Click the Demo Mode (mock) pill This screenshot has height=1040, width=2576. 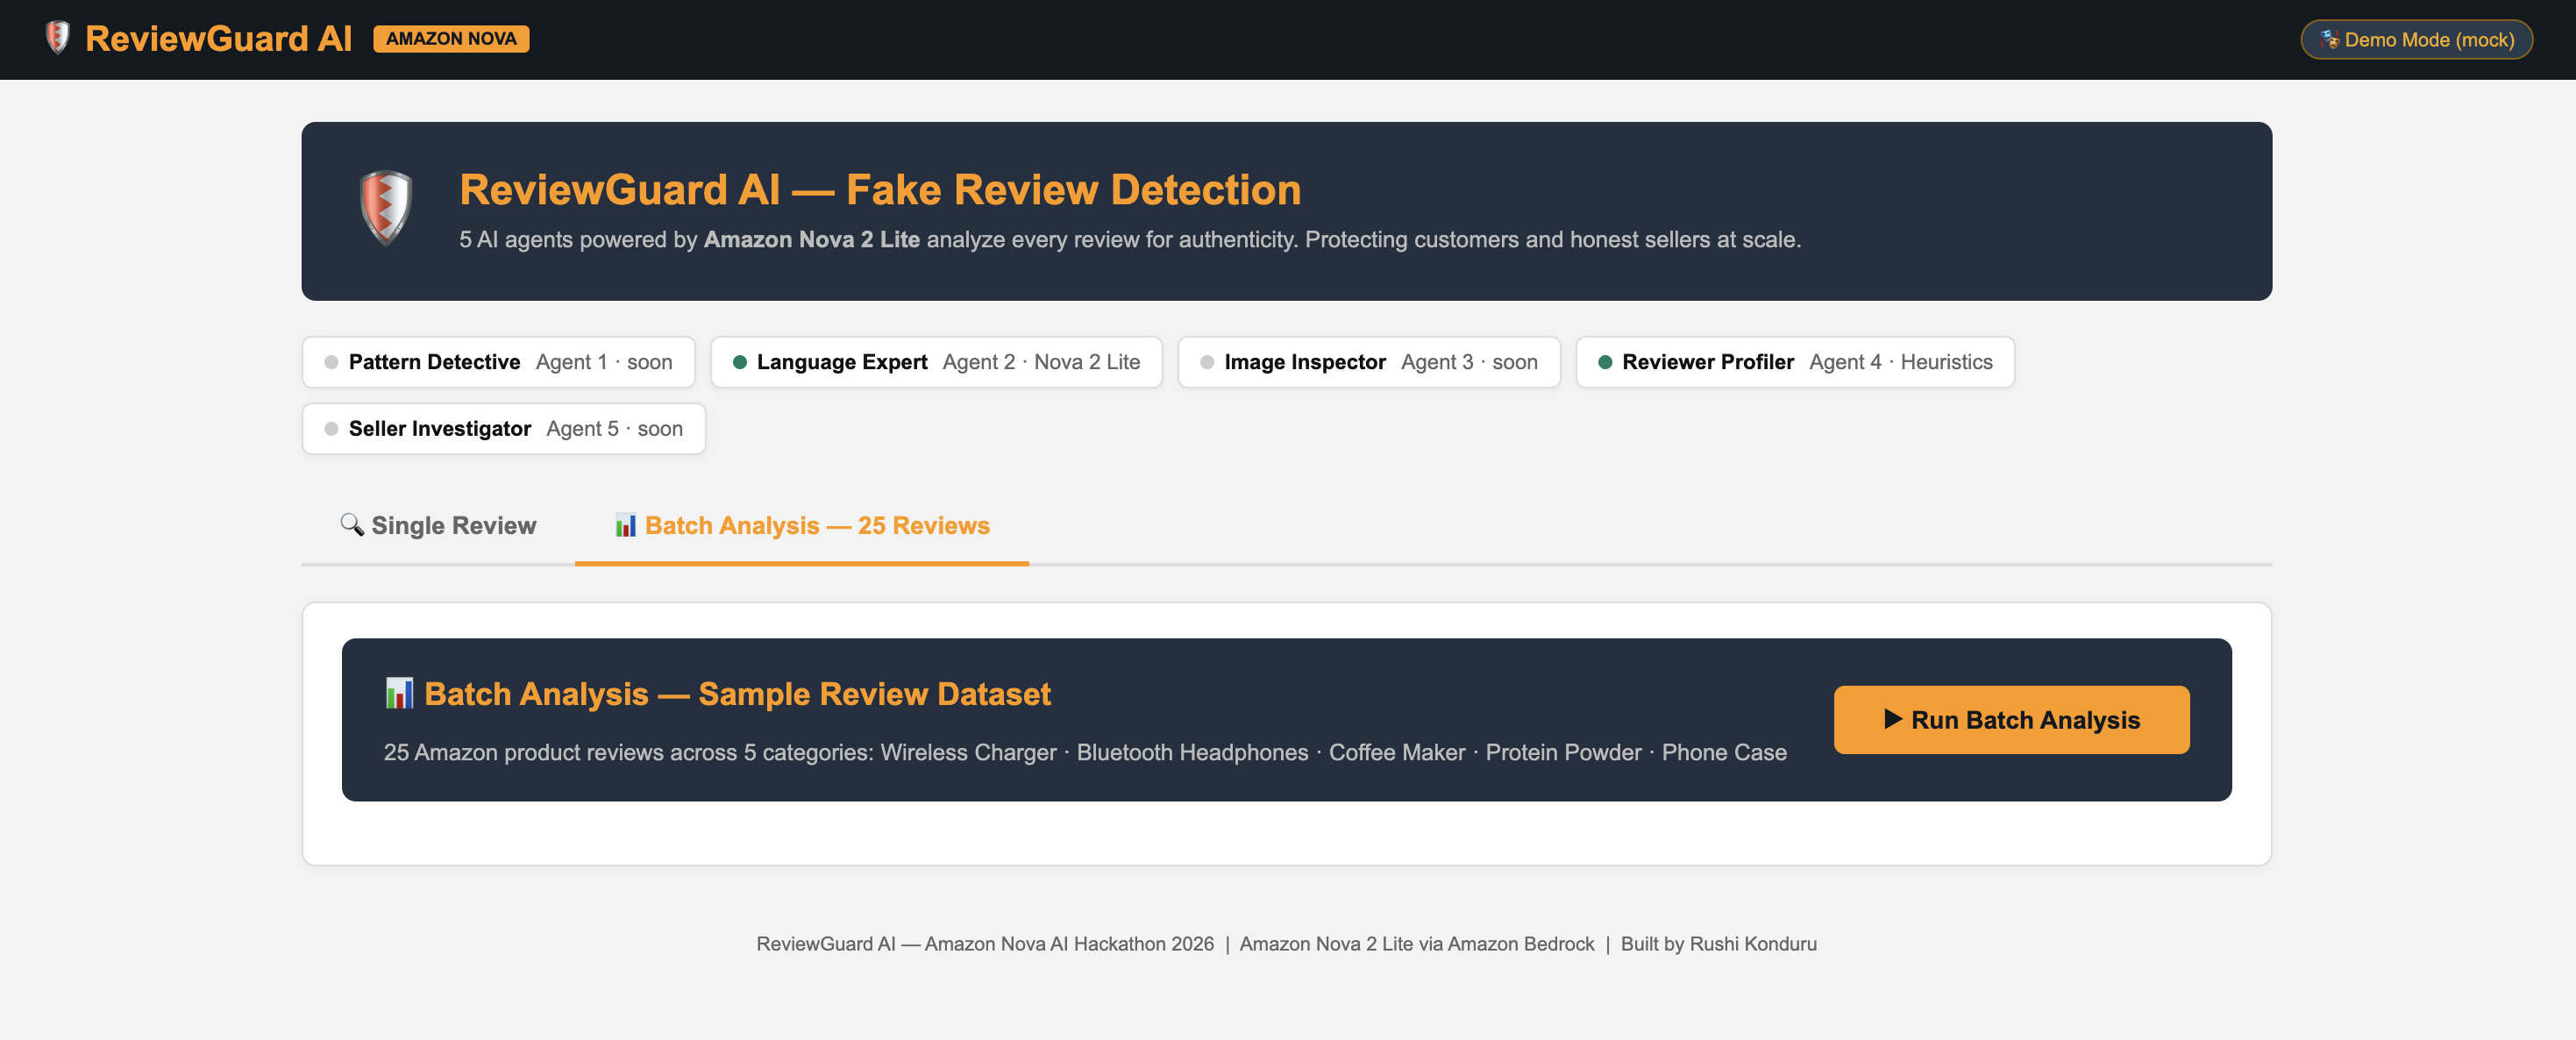tap(2416, 39)
